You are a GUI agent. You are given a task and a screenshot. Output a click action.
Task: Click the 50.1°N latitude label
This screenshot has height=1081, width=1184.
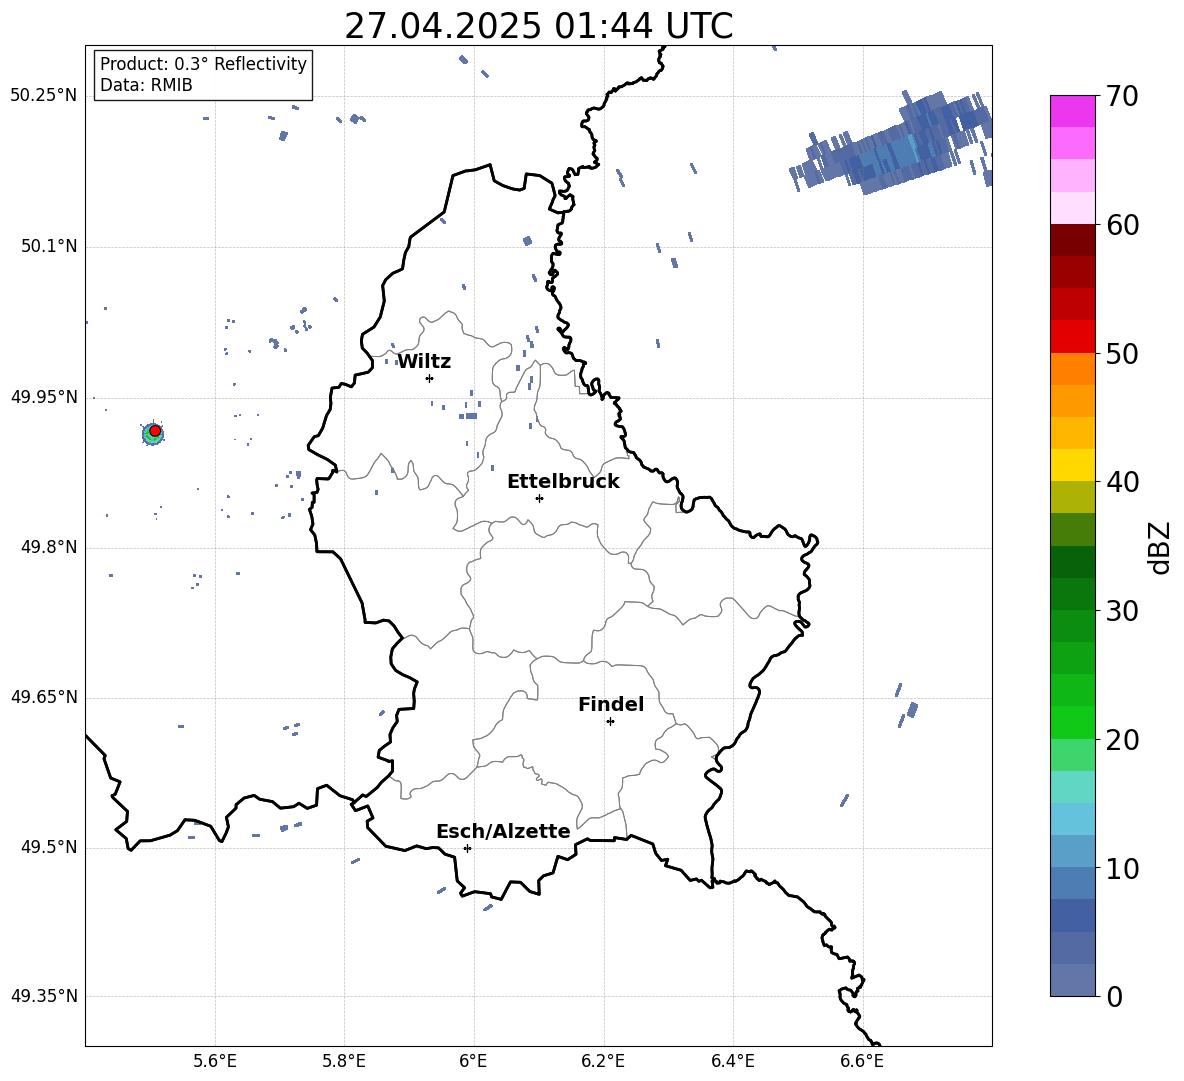49,247
